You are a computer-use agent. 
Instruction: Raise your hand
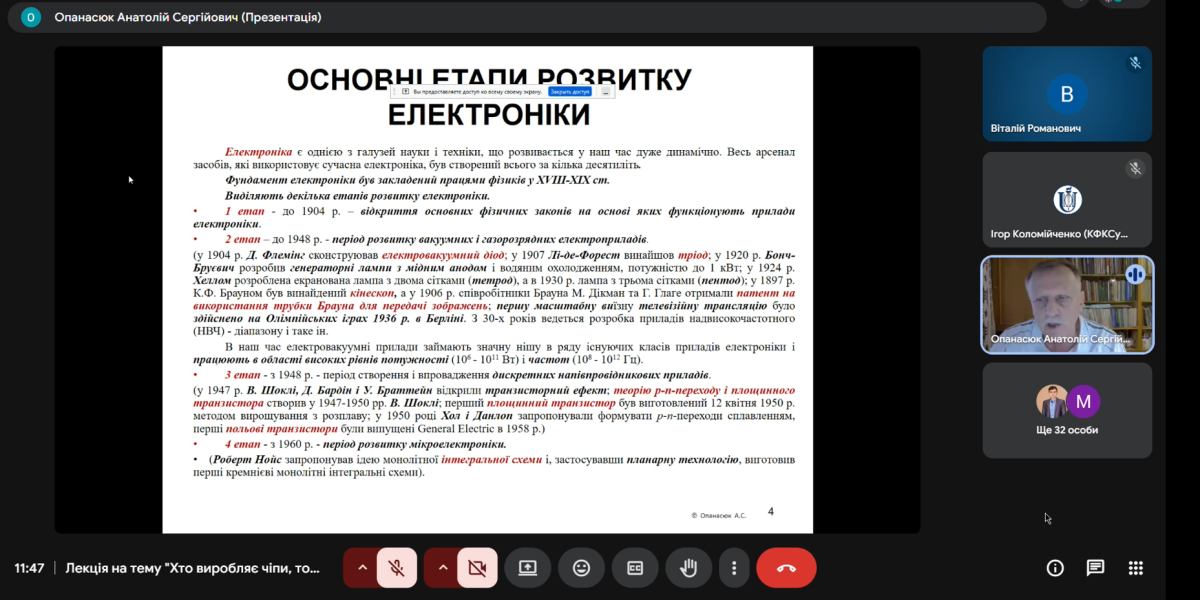tap(688, 568)
